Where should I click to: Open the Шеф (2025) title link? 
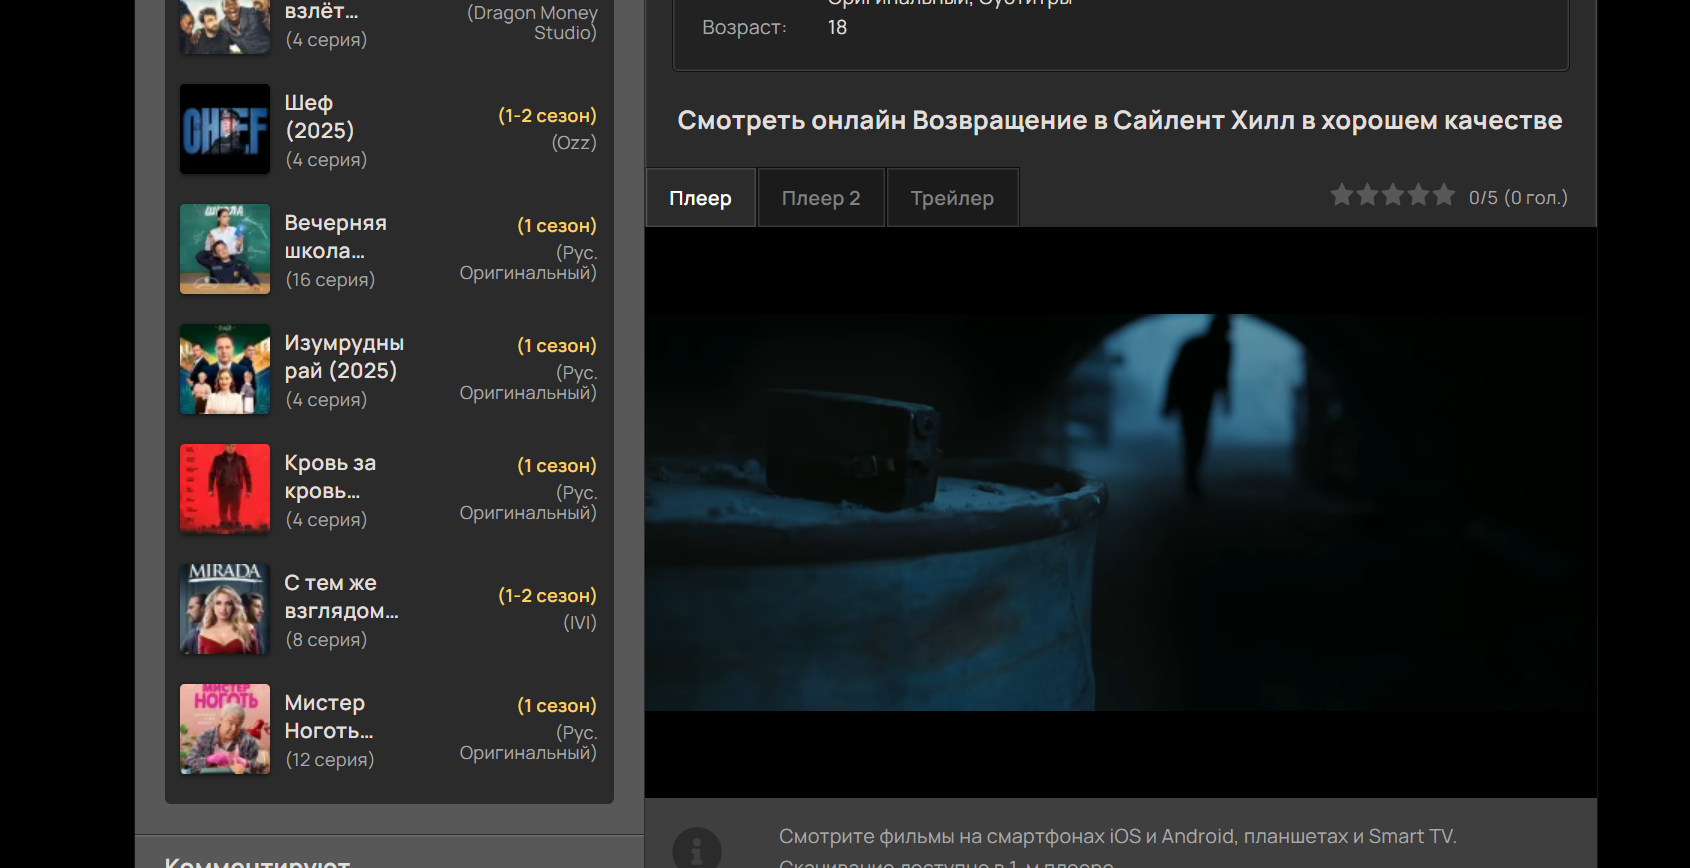click(x=320, y=117)
